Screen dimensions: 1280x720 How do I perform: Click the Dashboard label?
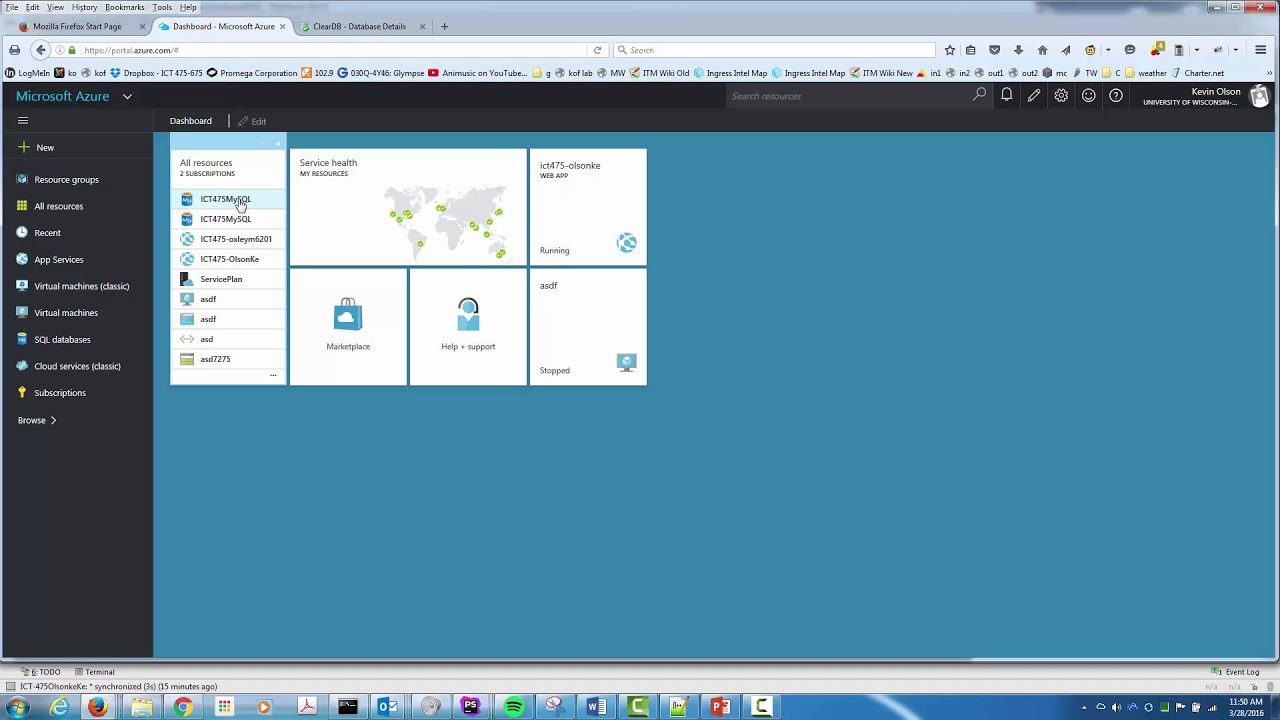(x=190, y=121)
